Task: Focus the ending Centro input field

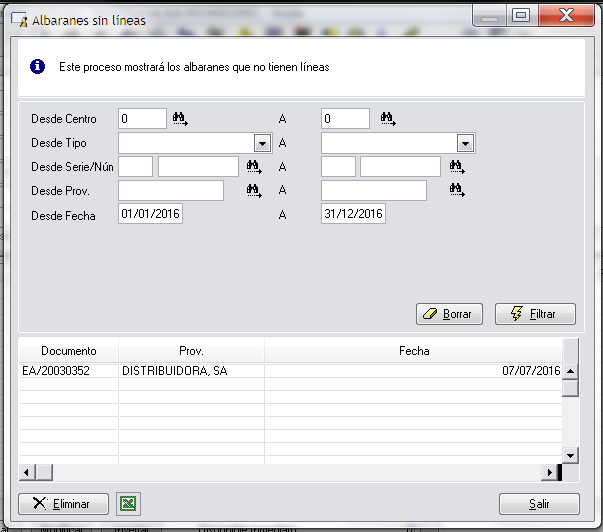Action: [345, 118]
